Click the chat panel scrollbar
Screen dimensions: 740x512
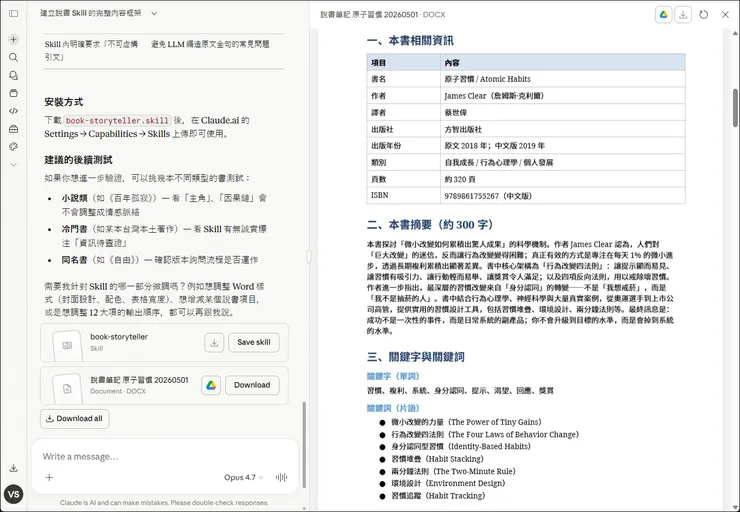(304, 445)
